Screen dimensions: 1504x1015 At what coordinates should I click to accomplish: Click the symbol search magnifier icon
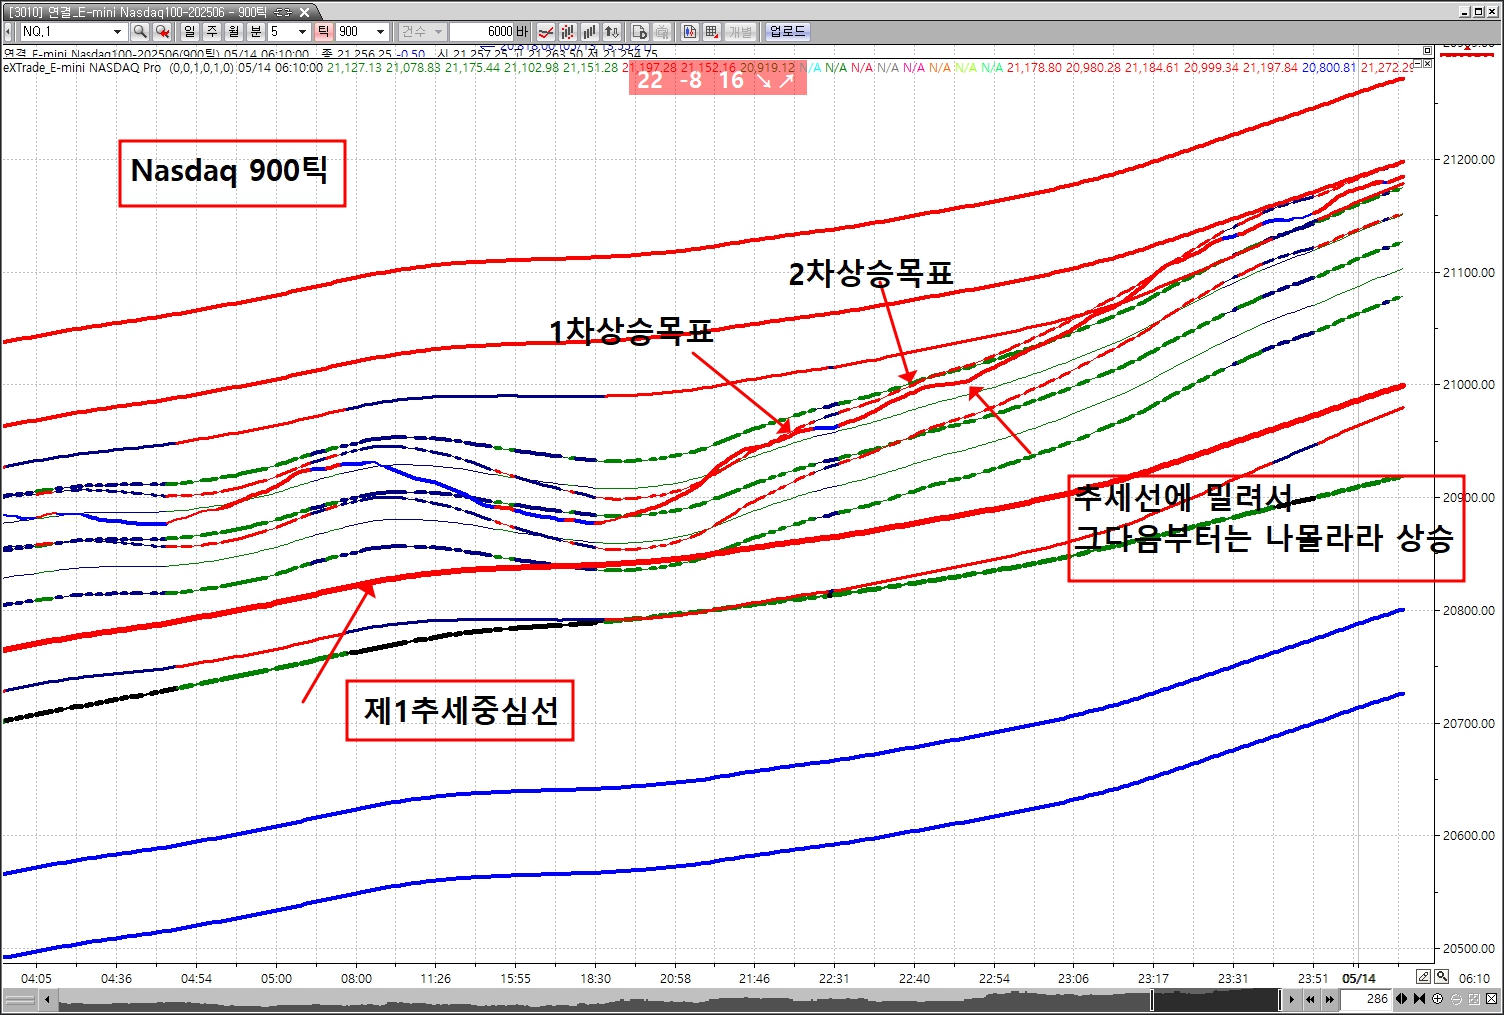tap(140, 32)
